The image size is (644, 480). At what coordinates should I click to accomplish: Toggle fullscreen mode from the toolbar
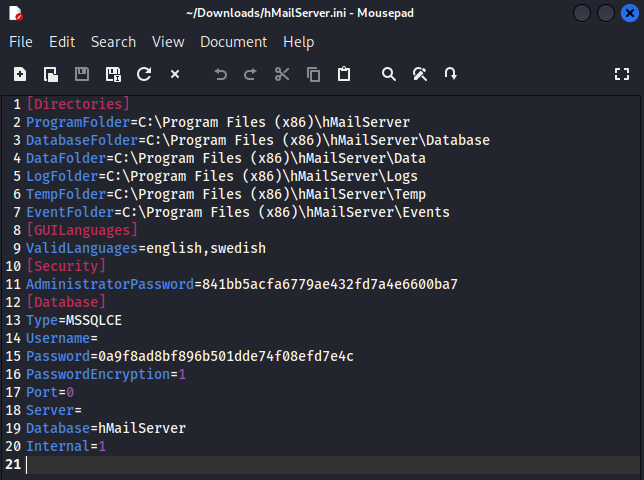622,74
